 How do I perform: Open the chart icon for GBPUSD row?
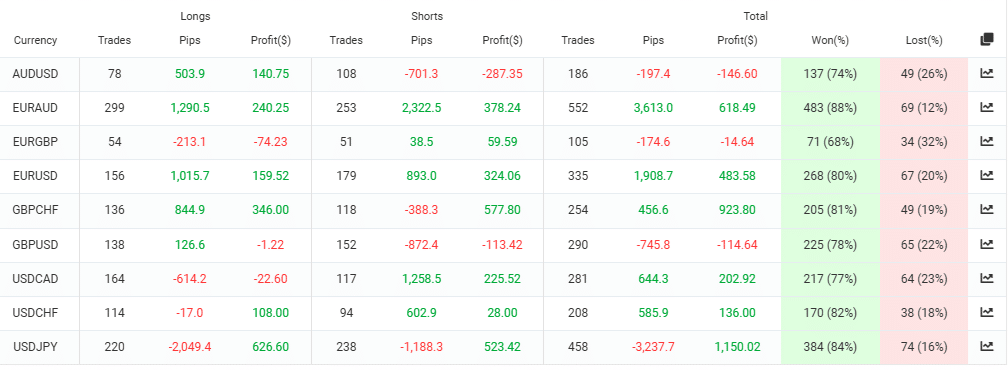(x=986, y=244)
